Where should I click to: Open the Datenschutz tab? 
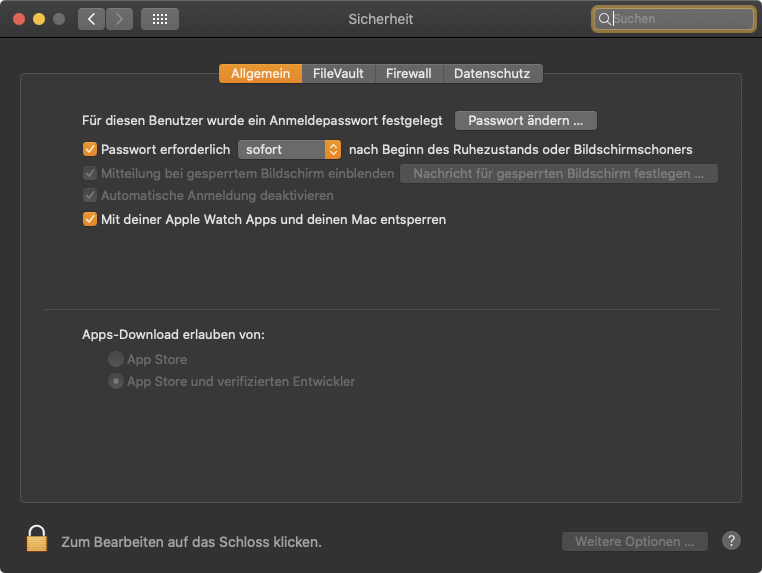[492, 74]
